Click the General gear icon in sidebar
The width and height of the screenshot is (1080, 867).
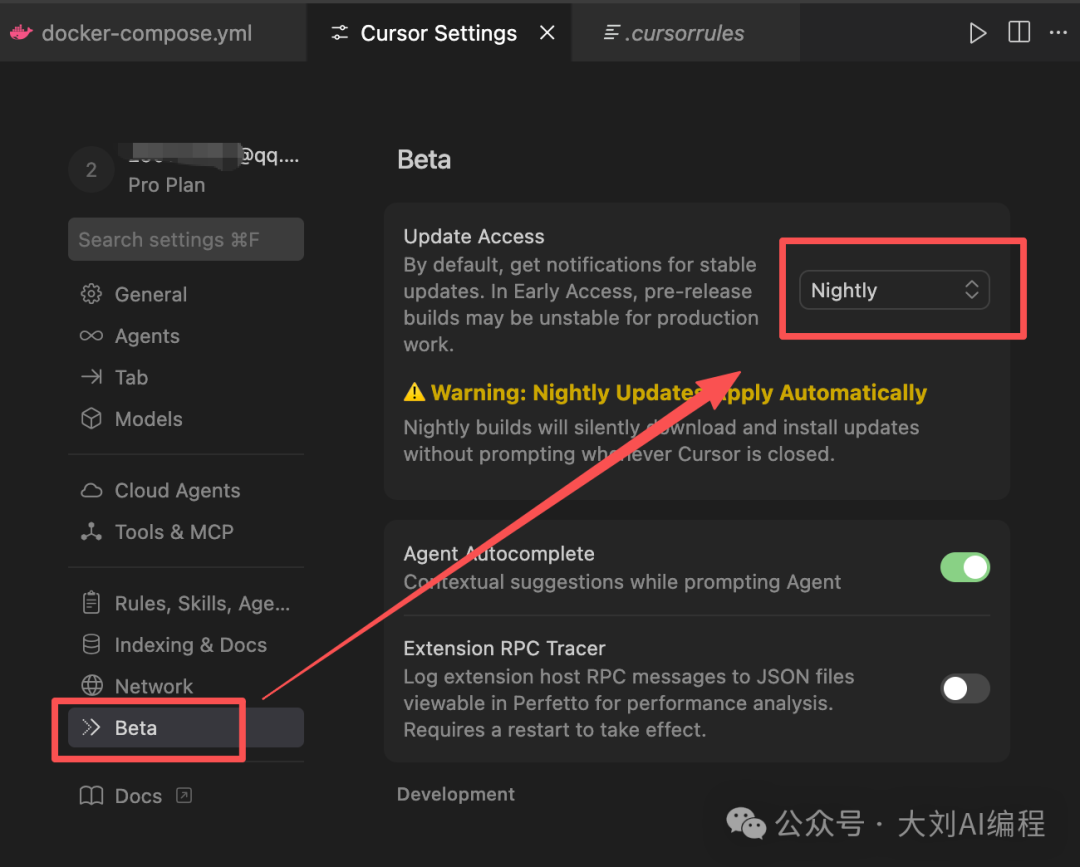92,294
